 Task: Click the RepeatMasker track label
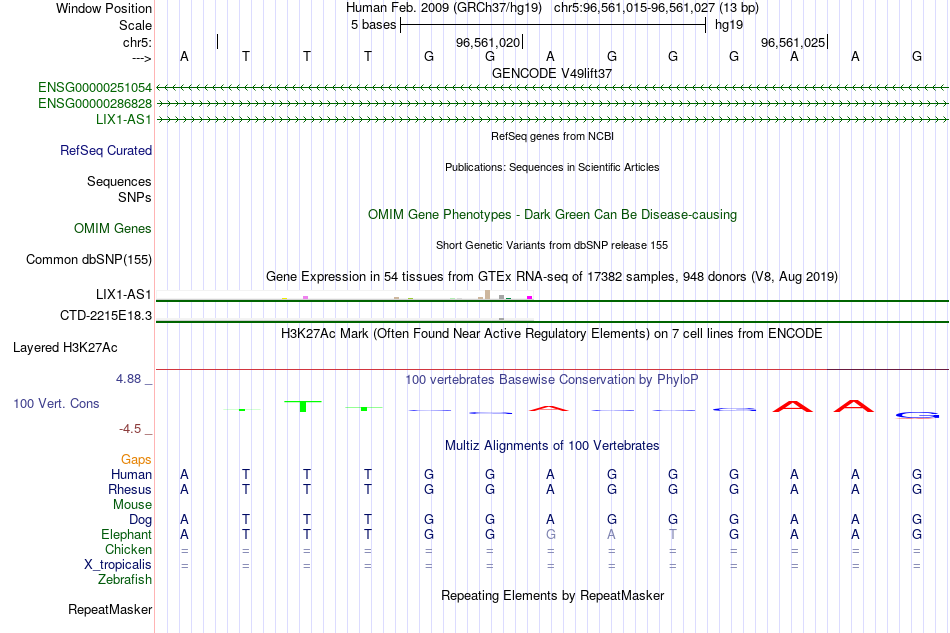110,609
